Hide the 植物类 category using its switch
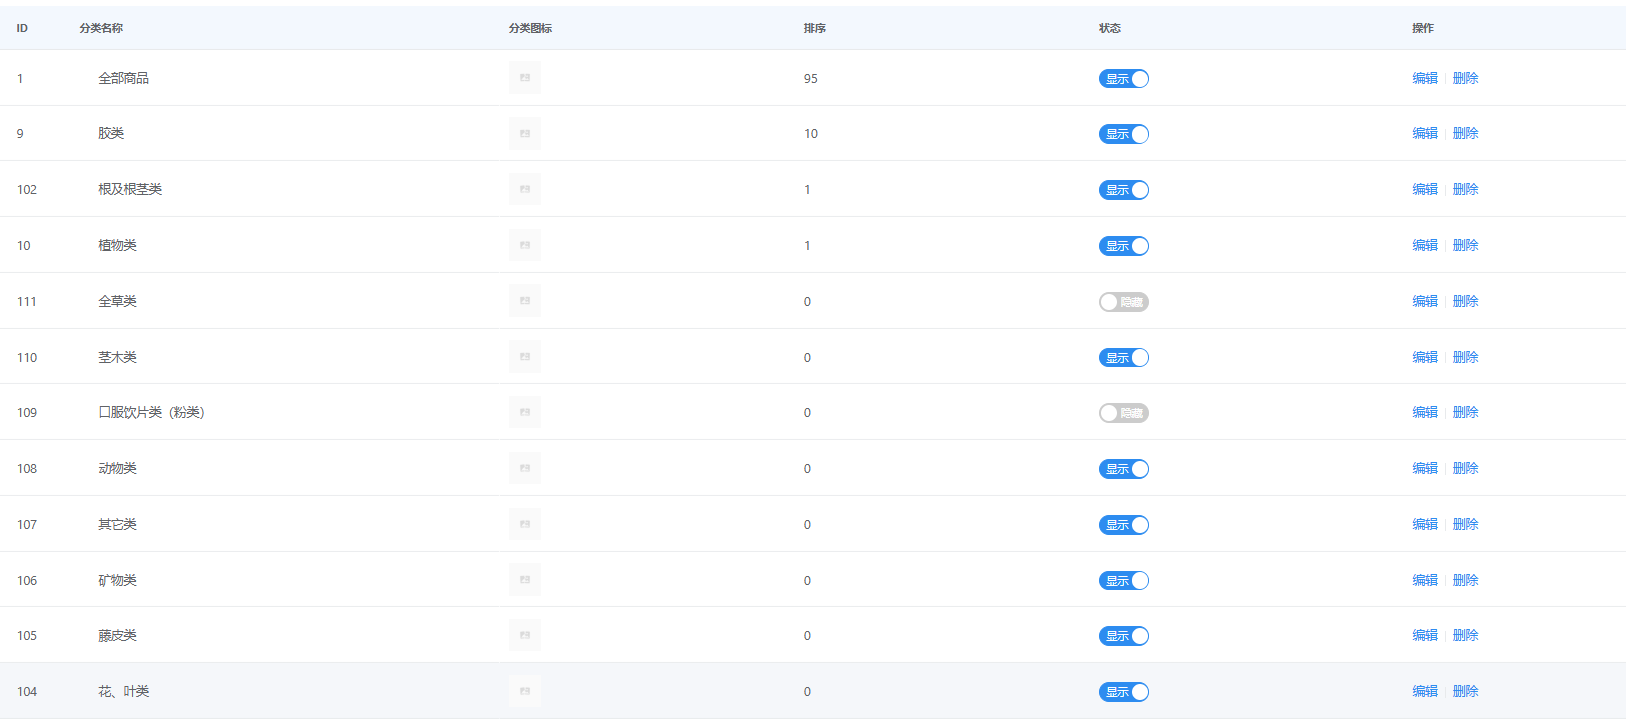Image resolution: width=1626 pixels, height=725 pixels. (1124, 246)
